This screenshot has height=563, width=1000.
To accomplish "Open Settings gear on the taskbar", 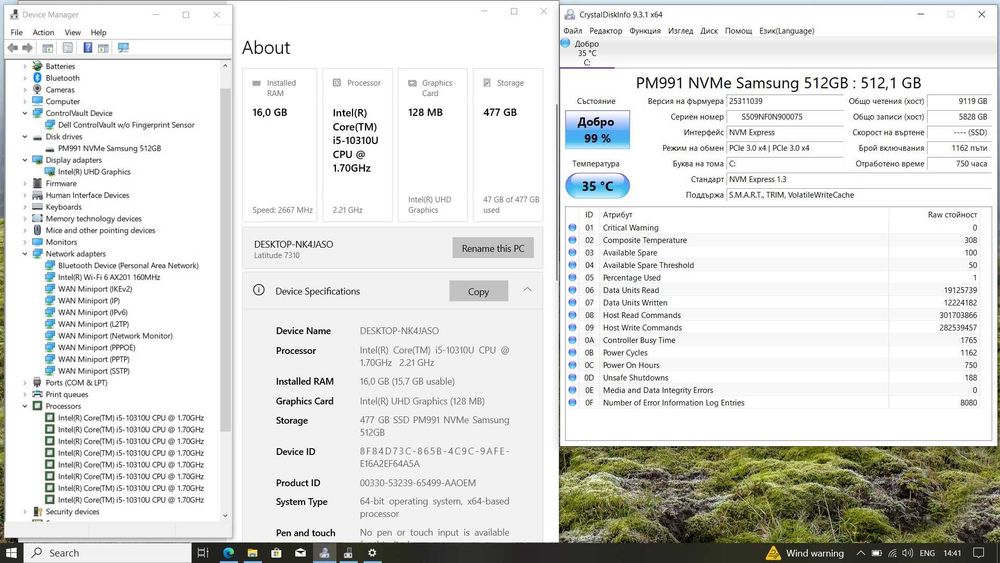I will pos(372,553).
